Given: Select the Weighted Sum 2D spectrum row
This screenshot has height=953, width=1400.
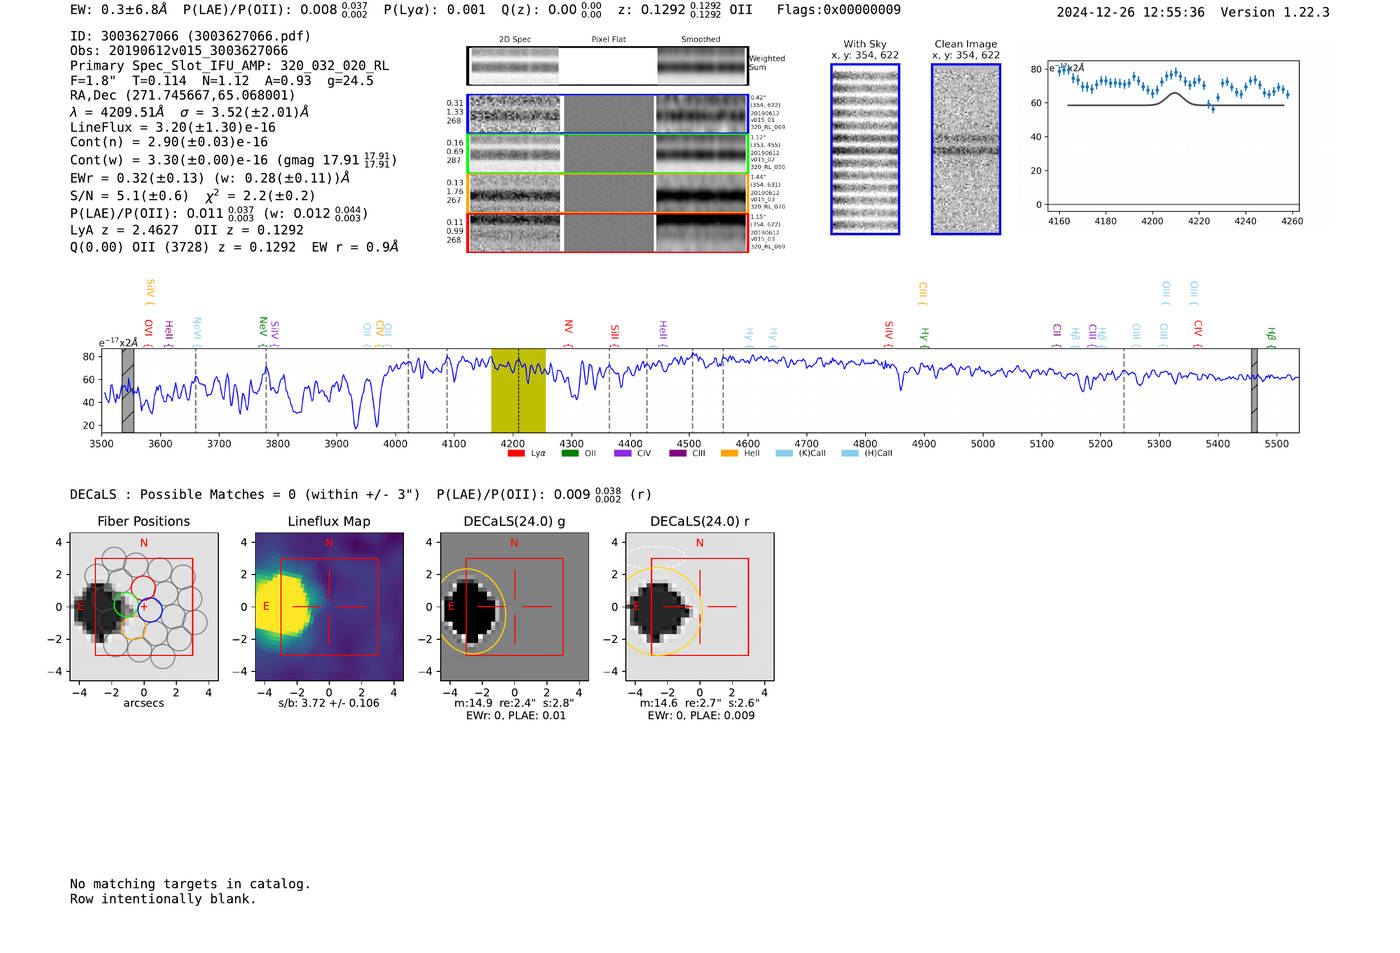Looking at the screenshot, I should 607,66.
